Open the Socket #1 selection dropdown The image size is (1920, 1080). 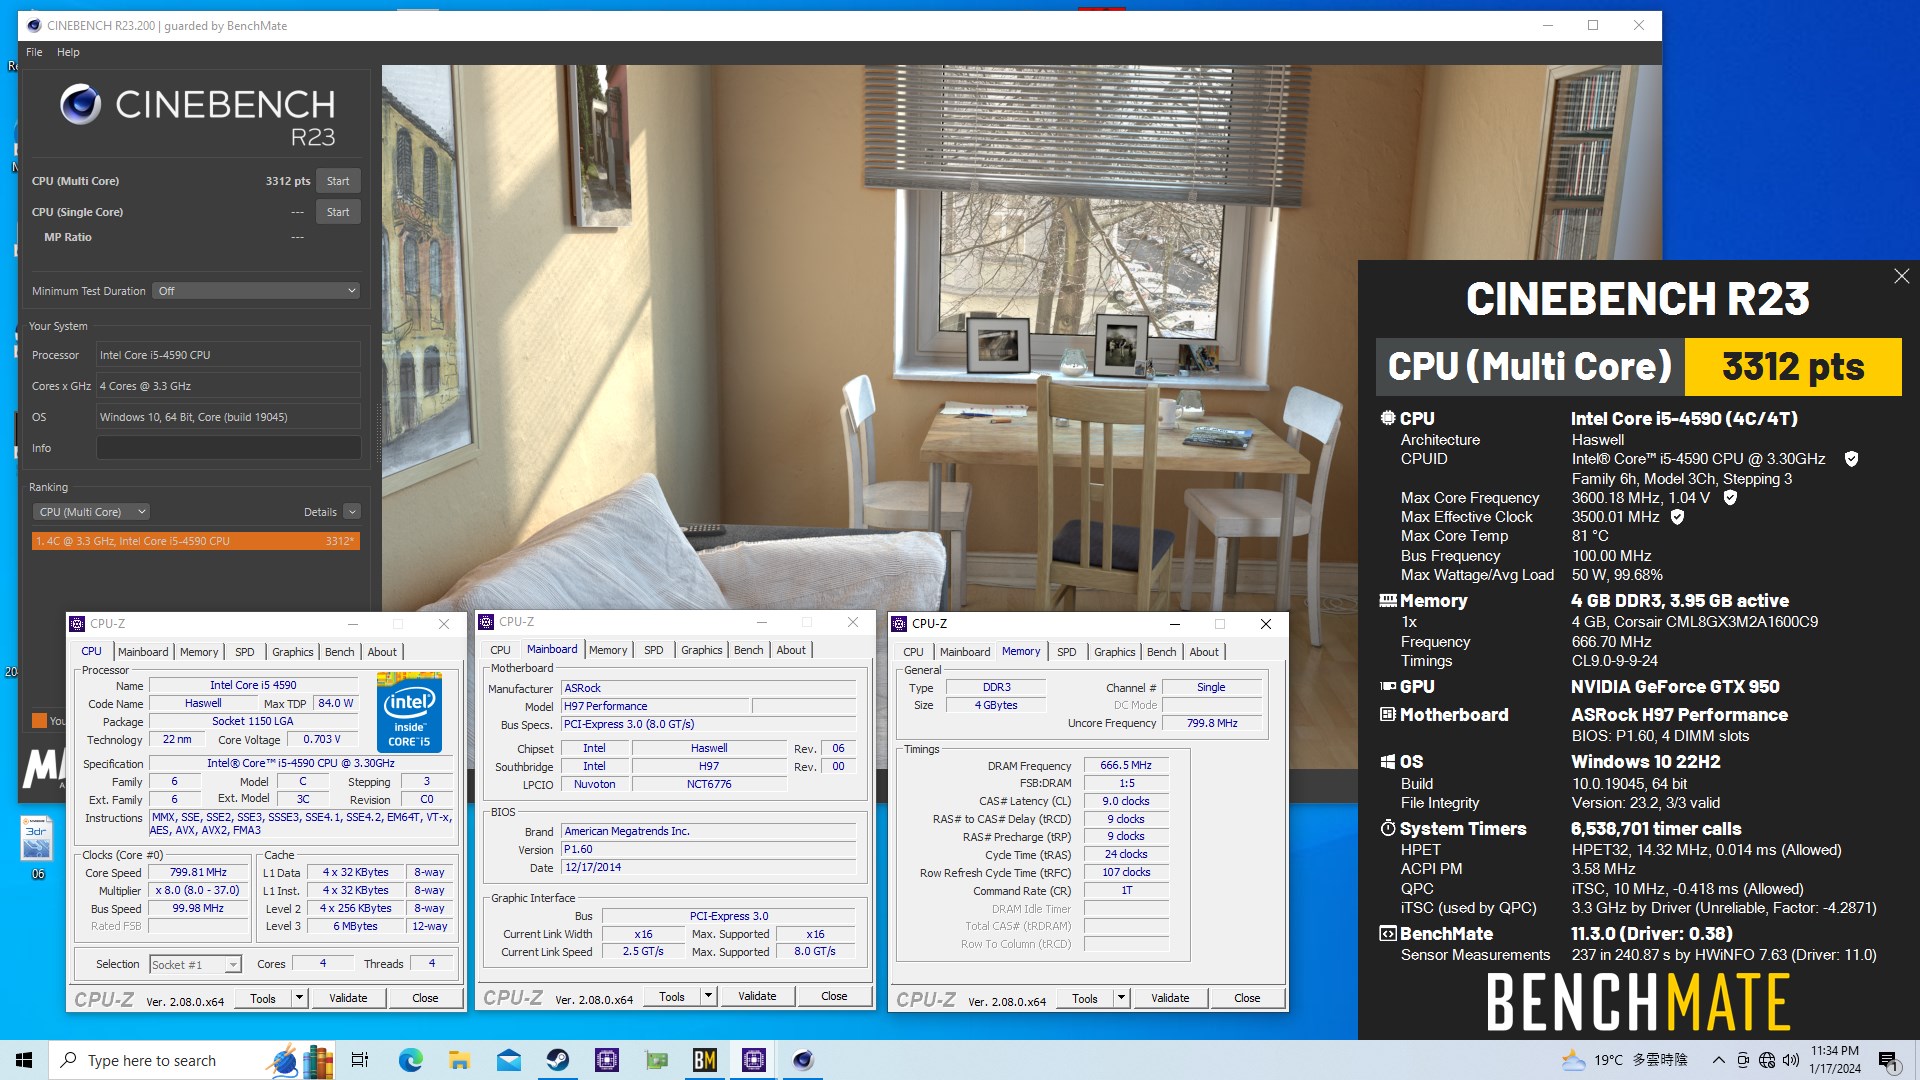(196, 964)
